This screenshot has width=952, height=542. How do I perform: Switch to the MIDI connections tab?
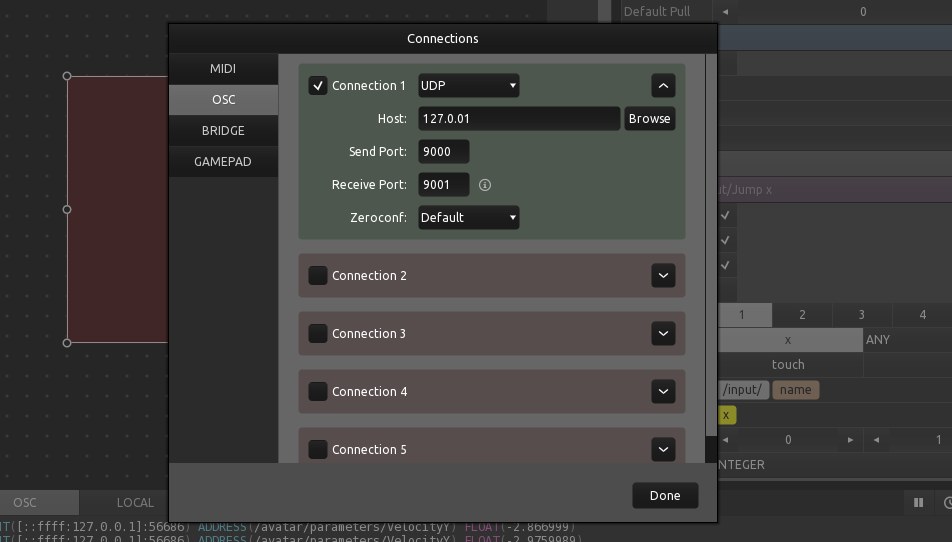coord(223,69)
